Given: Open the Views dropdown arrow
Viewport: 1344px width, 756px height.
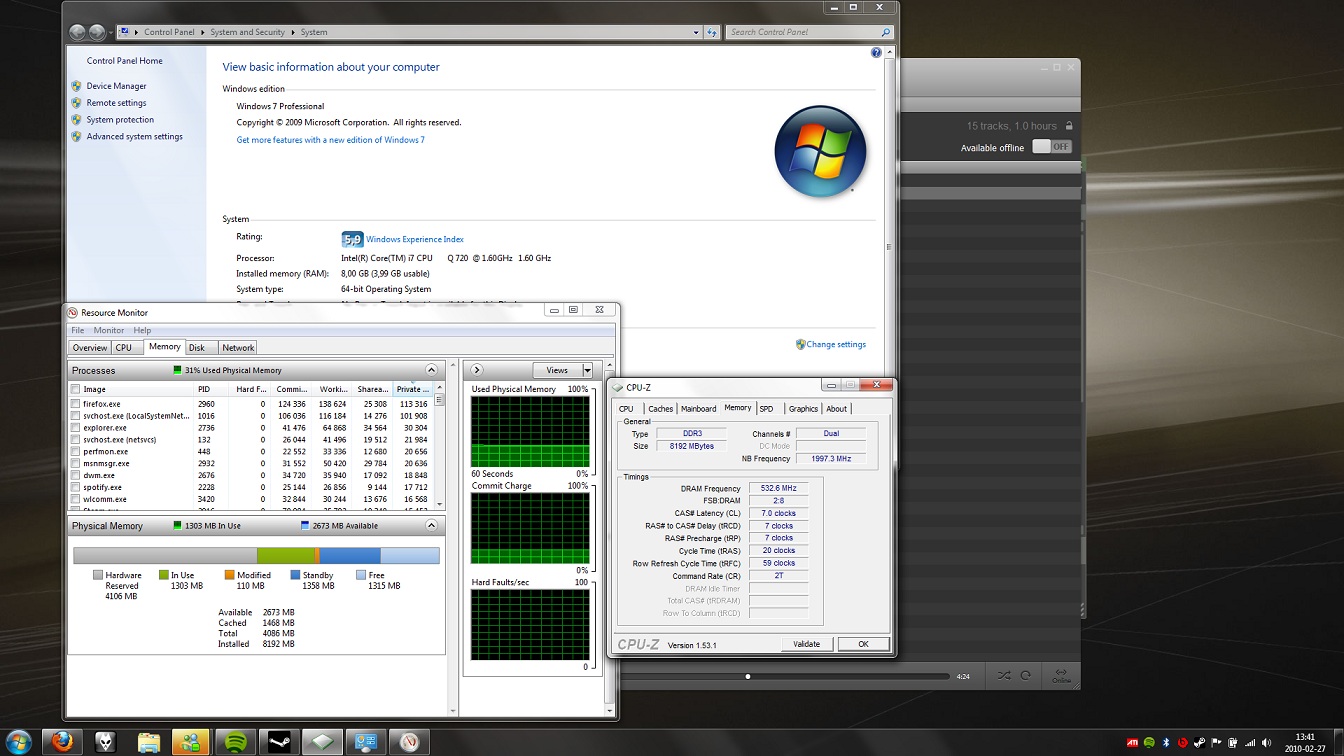Looking at the screenshot, I should tap(587, 370).
